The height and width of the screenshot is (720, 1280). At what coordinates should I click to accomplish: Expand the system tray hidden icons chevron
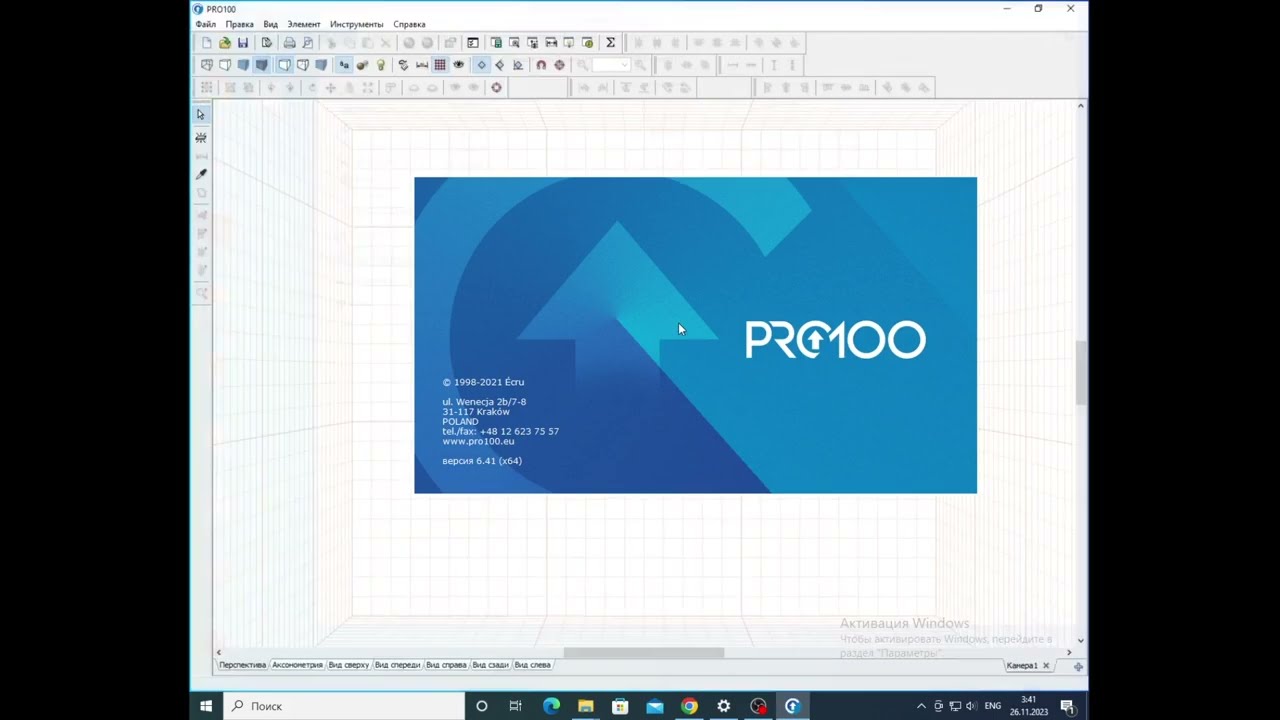click(x=921, y=706)
